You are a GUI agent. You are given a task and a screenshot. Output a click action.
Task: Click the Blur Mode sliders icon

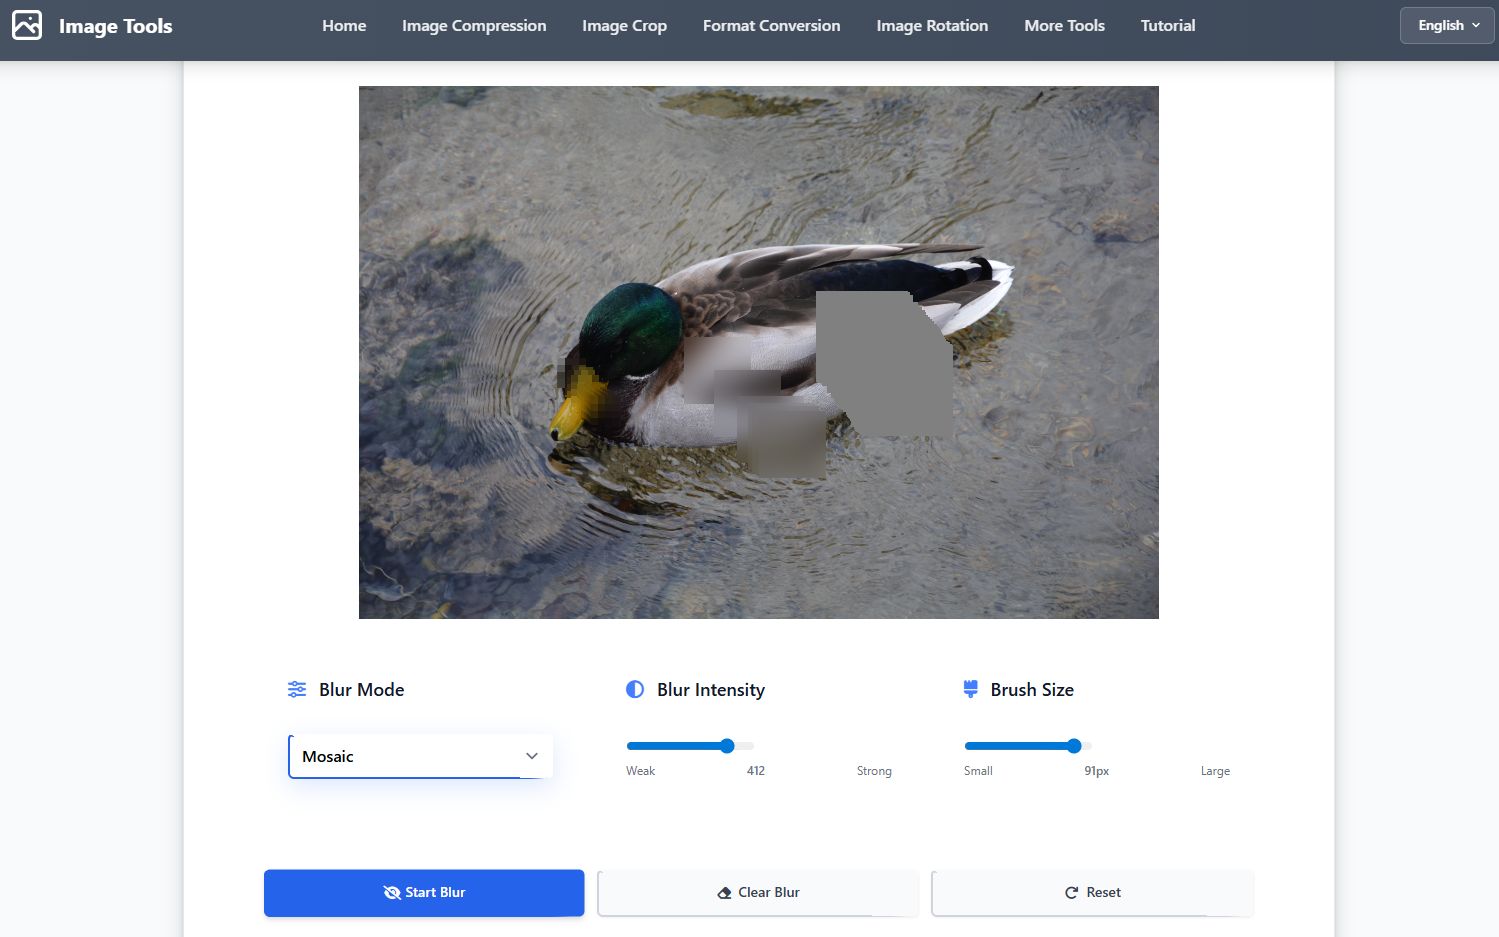(297, 689)
